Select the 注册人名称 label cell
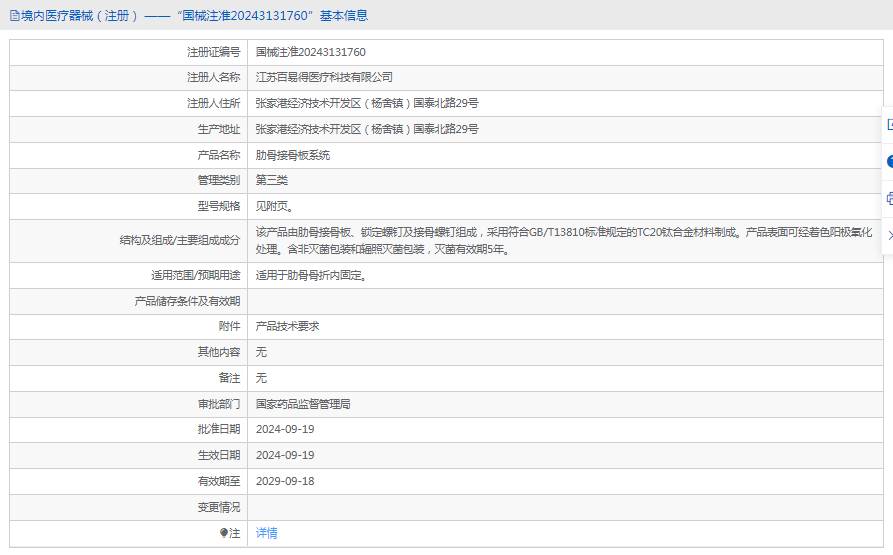The image size is (893, 555). [129, 77]
